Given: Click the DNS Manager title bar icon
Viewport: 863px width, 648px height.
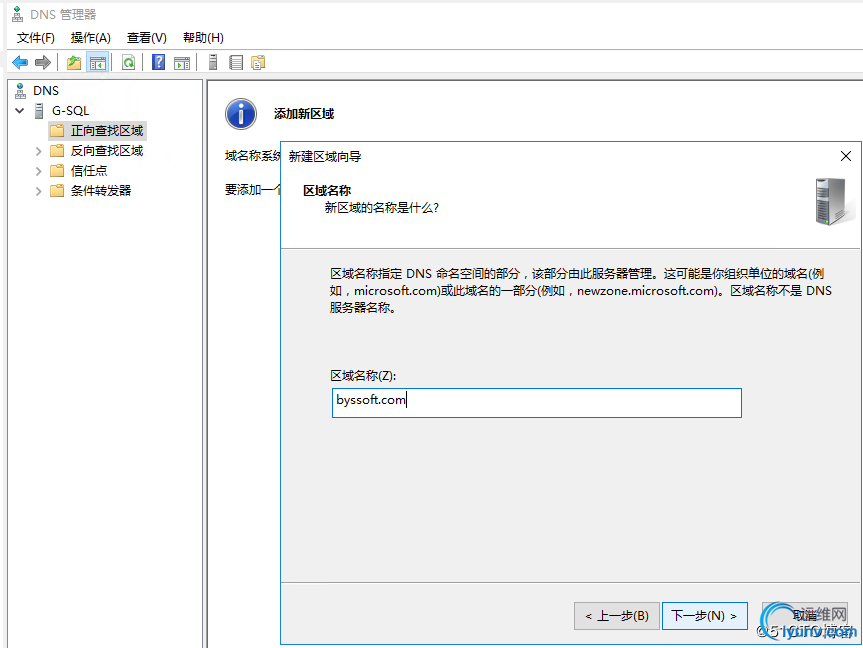Looking at the screenshot, I should pyautogui.click(x=18, y=14).
